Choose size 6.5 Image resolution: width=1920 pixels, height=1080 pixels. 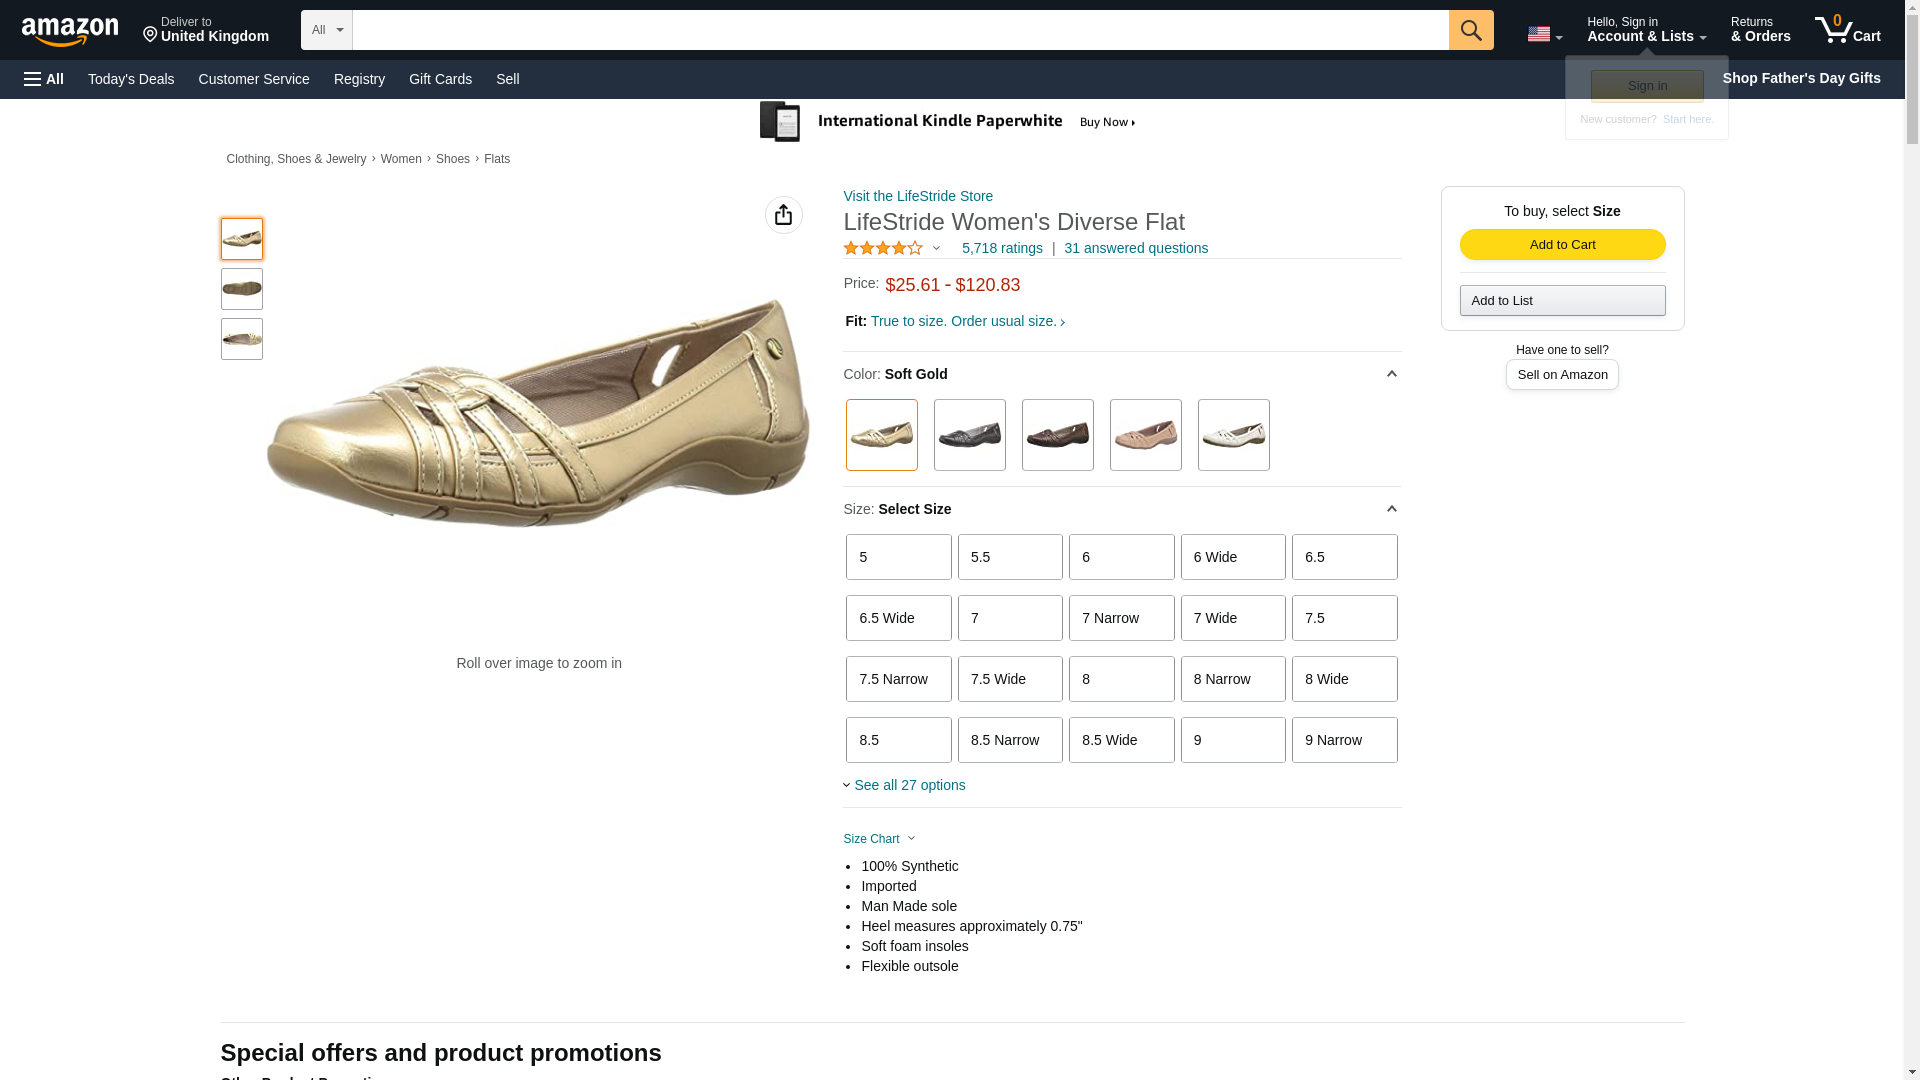click(x=1344, y=557)
